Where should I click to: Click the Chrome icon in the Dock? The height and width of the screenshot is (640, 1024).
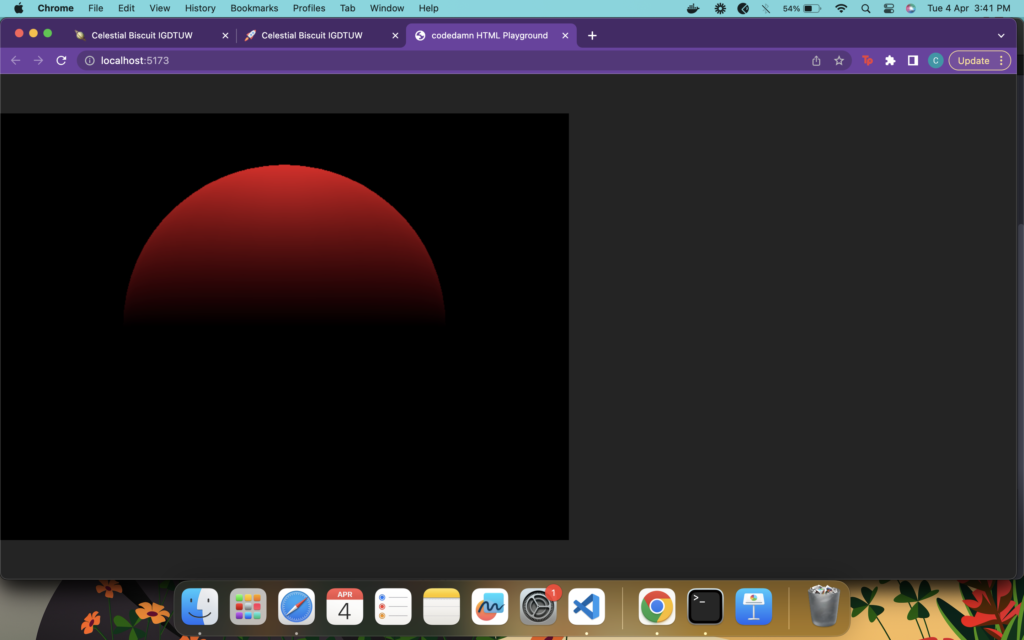click(x=657, y=607)
